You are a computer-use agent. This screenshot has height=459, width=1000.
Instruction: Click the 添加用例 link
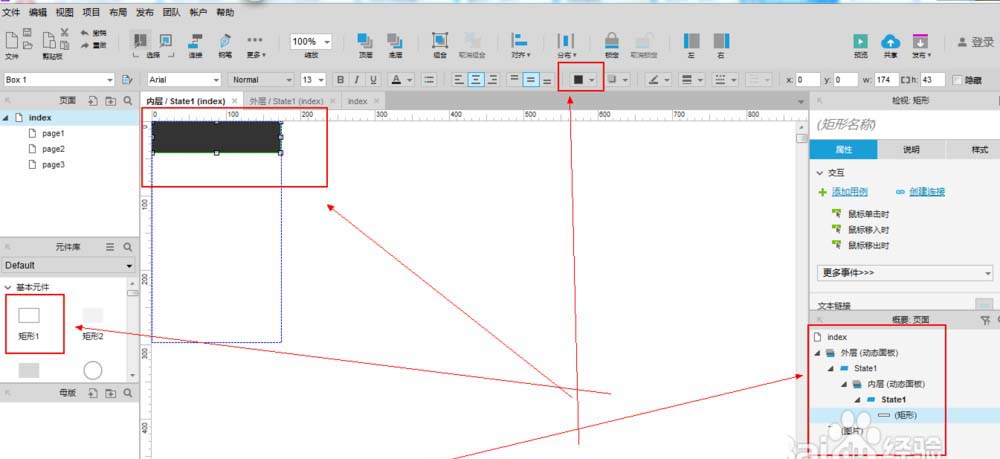click(x=849, y=192)
